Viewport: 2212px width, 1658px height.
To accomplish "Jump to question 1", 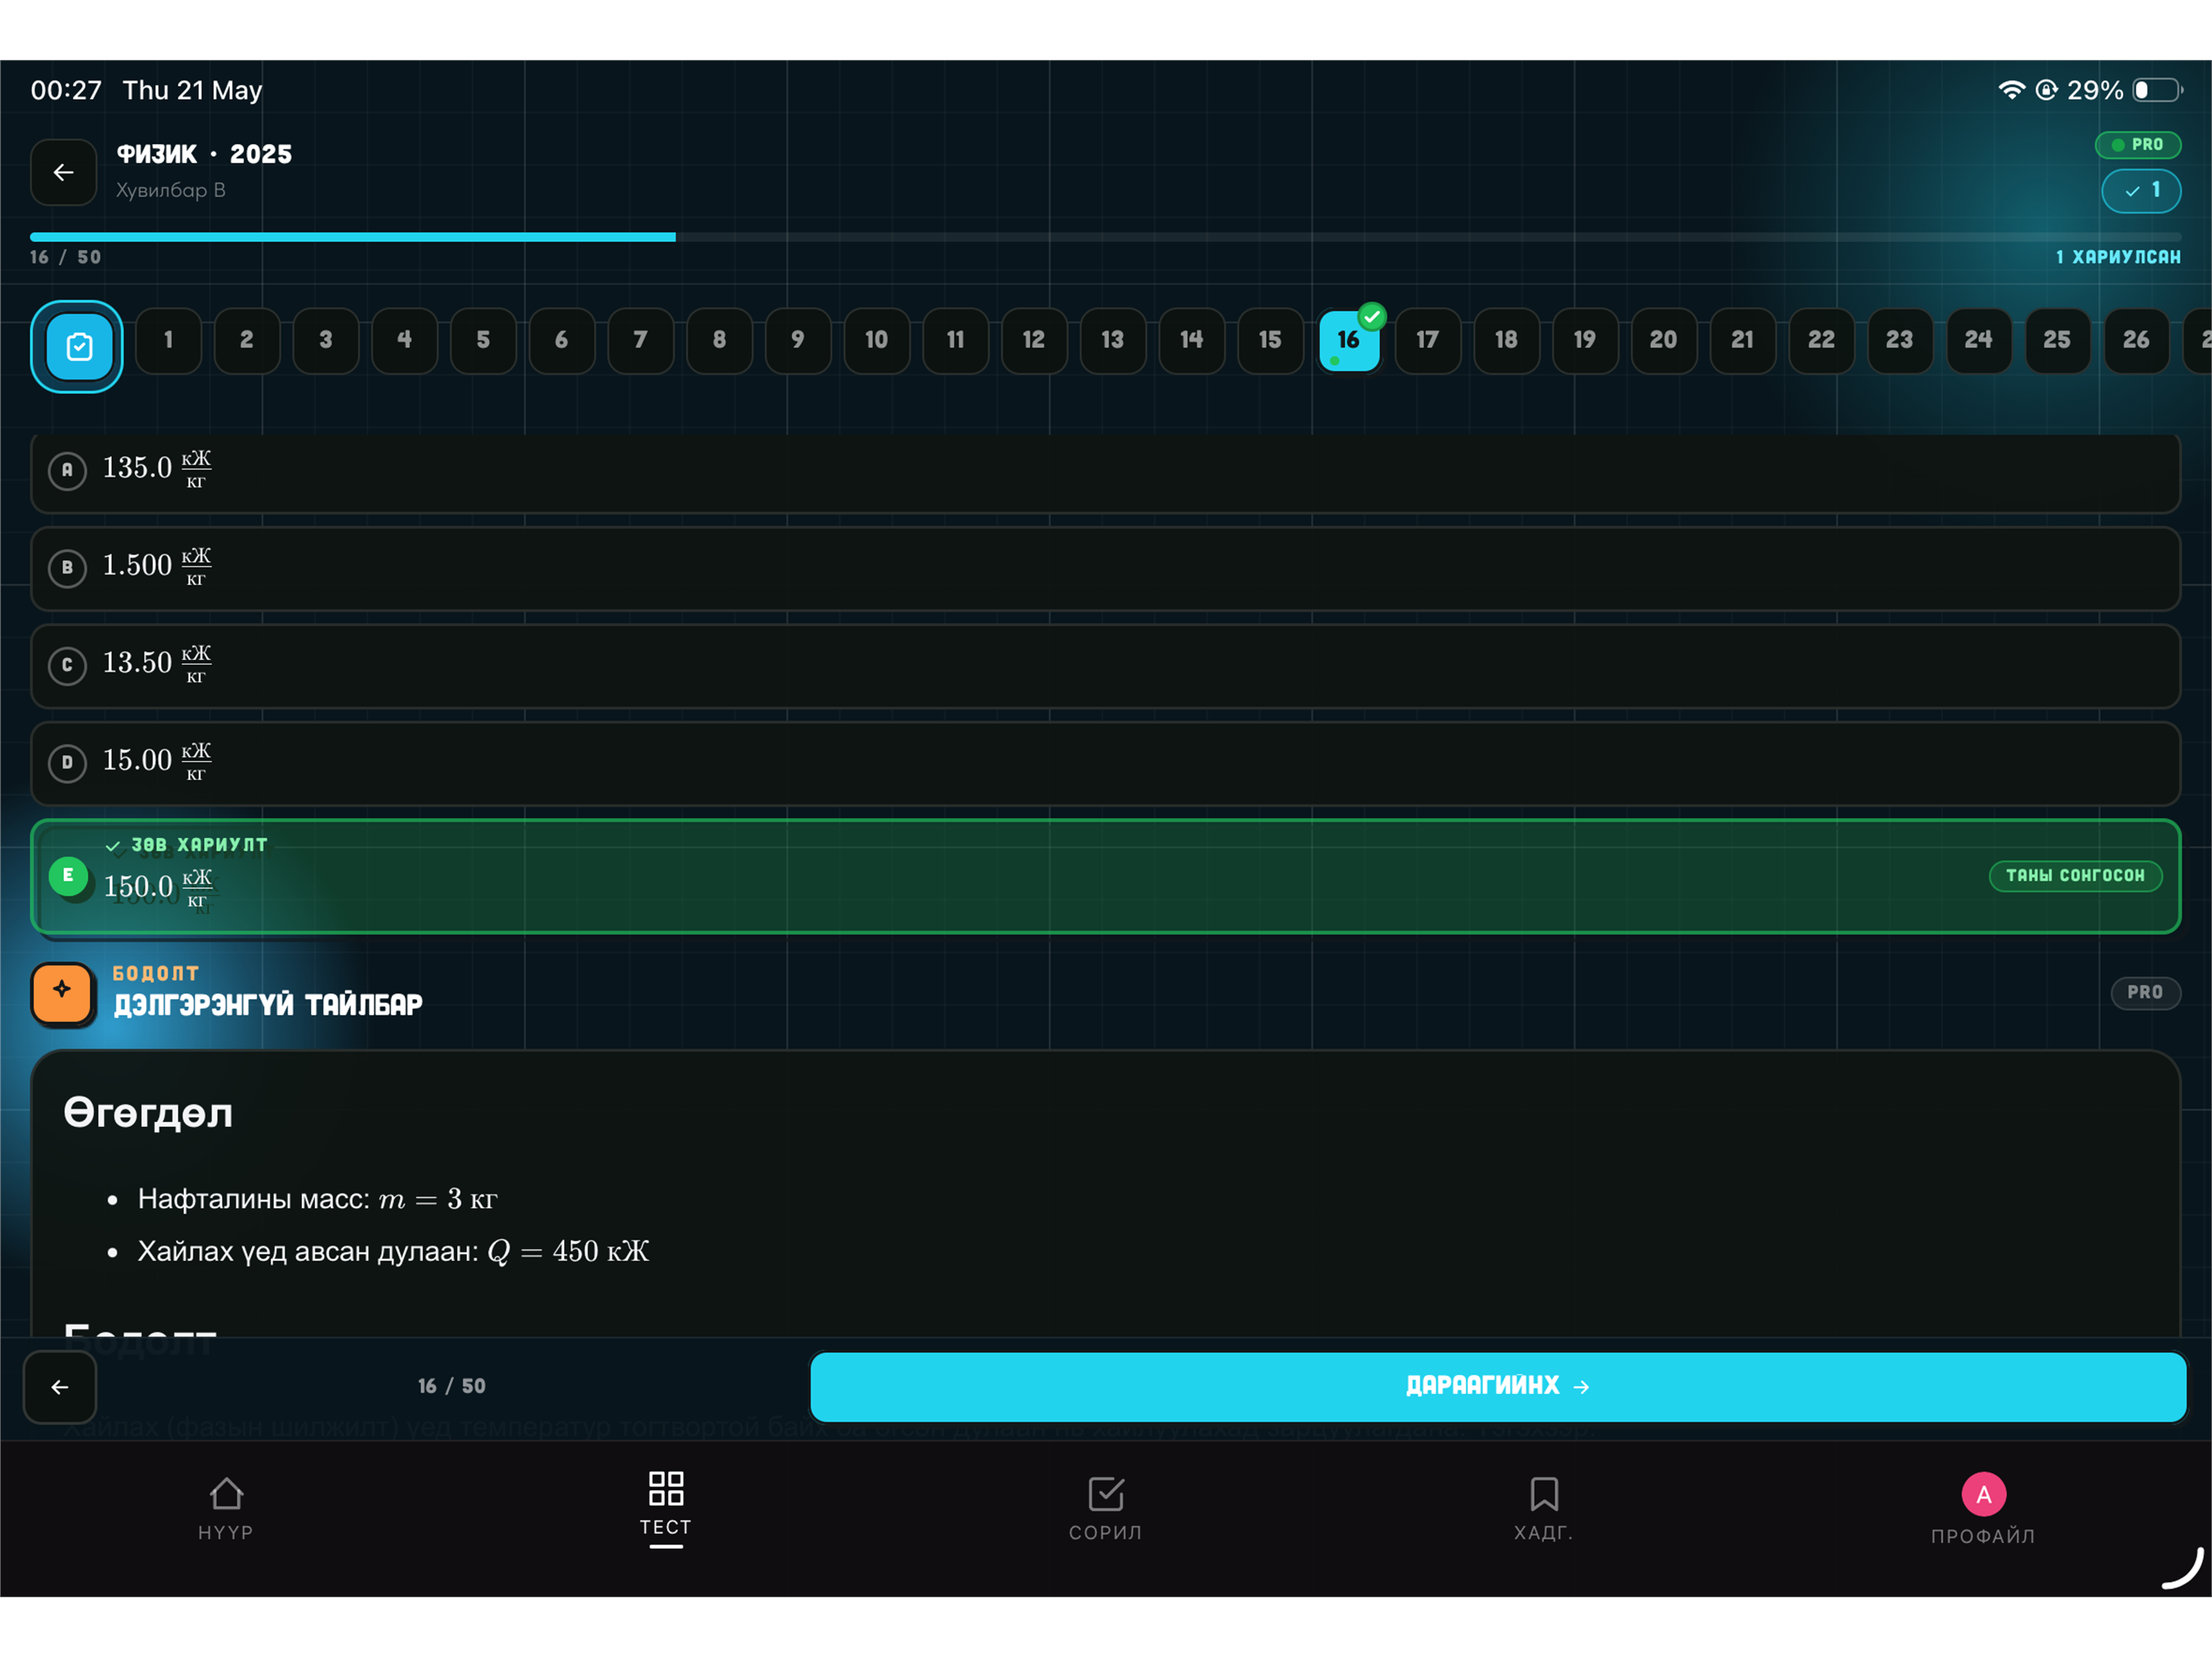I will (x=168, y=341).
